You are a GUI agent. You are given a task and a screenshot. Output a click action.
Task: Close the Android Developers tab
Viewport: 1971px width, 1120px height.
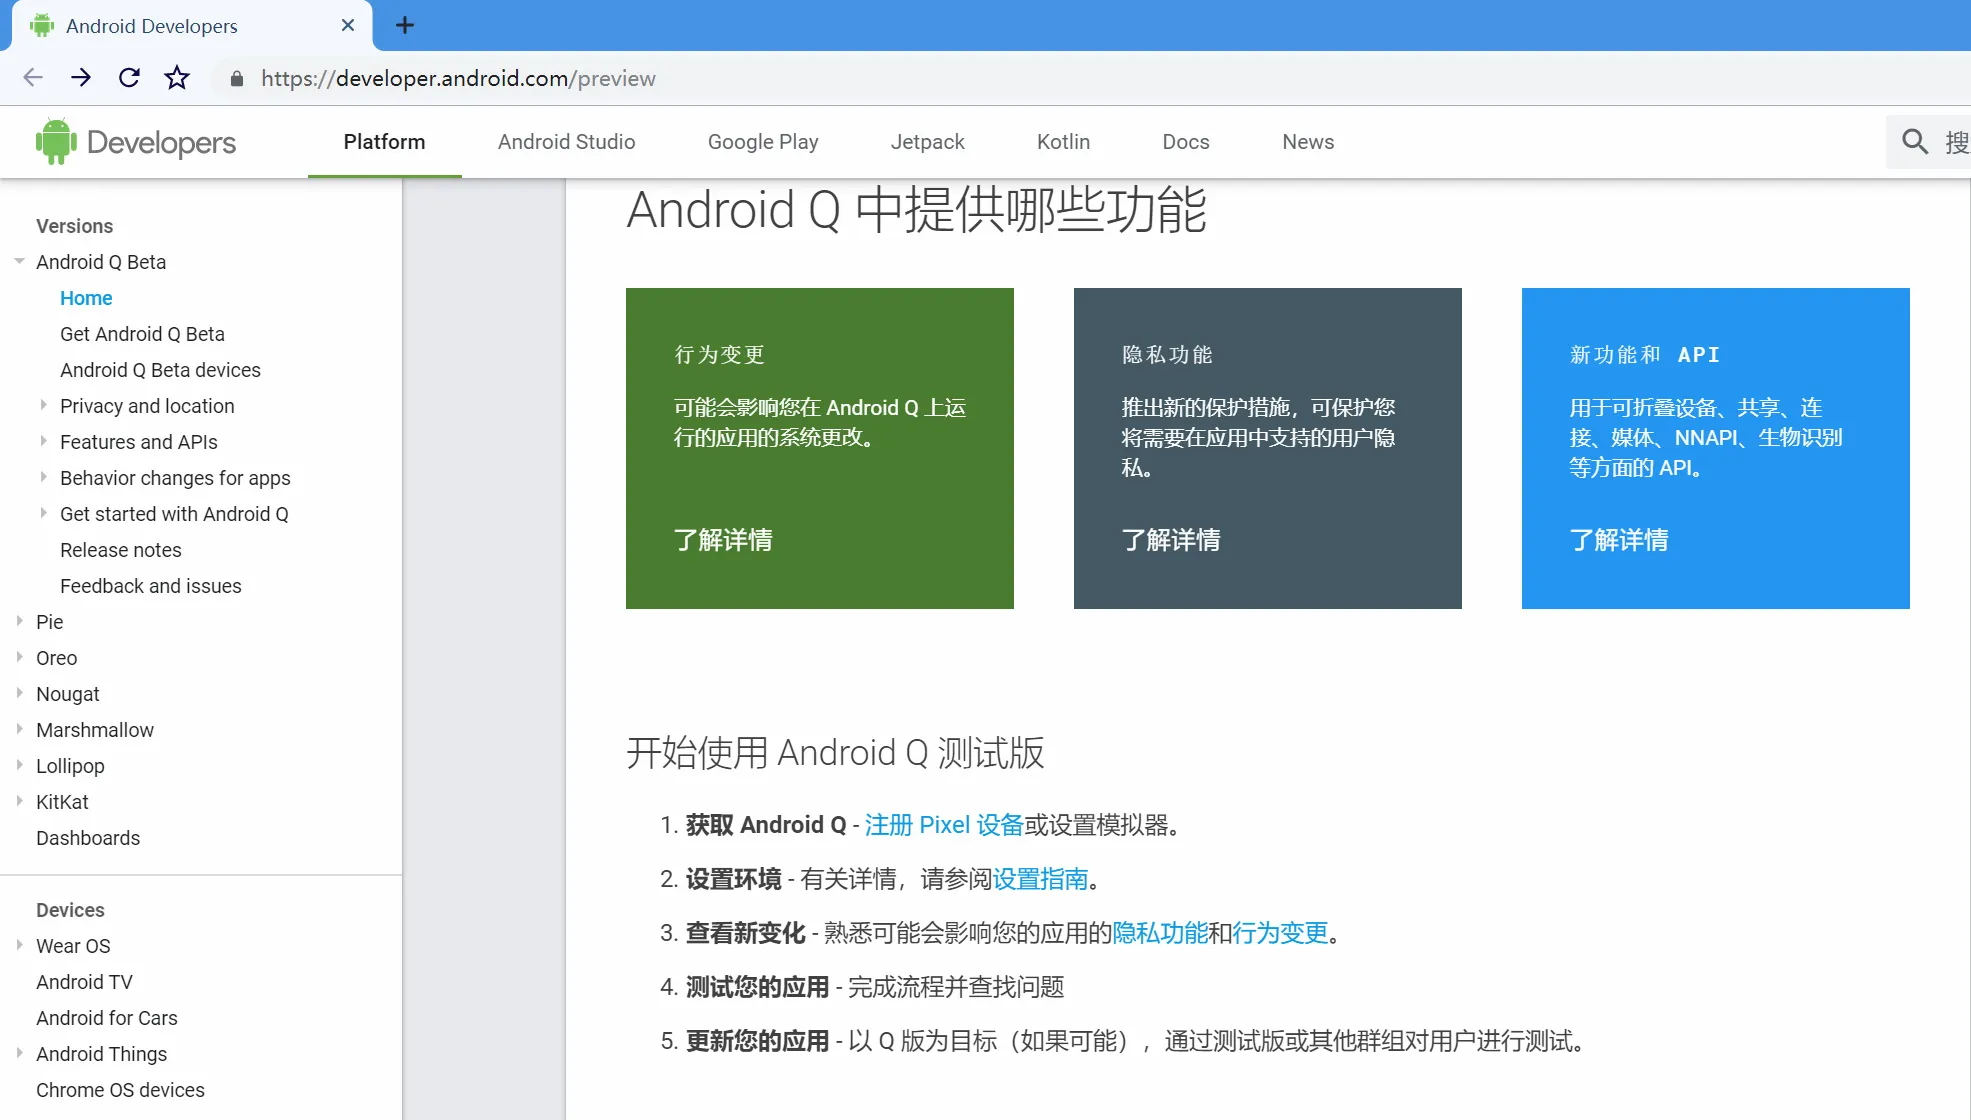tap(348, 26)
